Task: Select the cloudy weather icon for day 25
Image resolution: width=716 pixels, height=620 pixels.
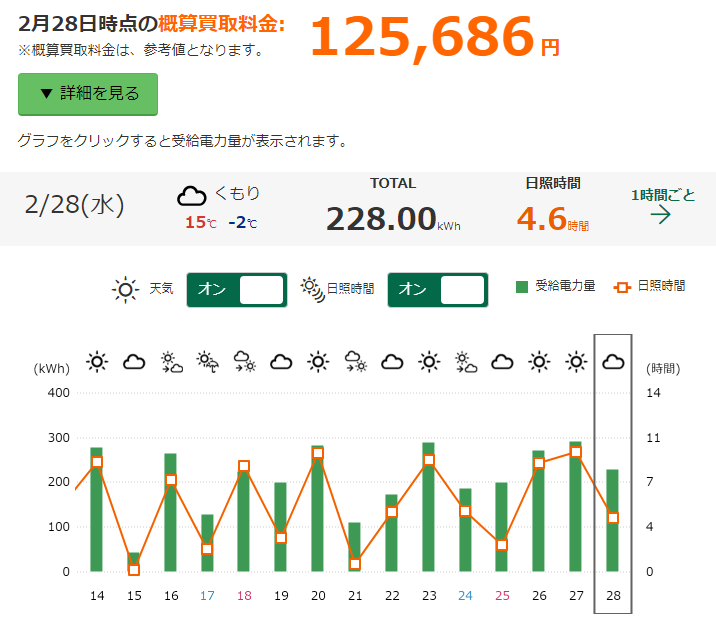Action: [x=502, y=363]
